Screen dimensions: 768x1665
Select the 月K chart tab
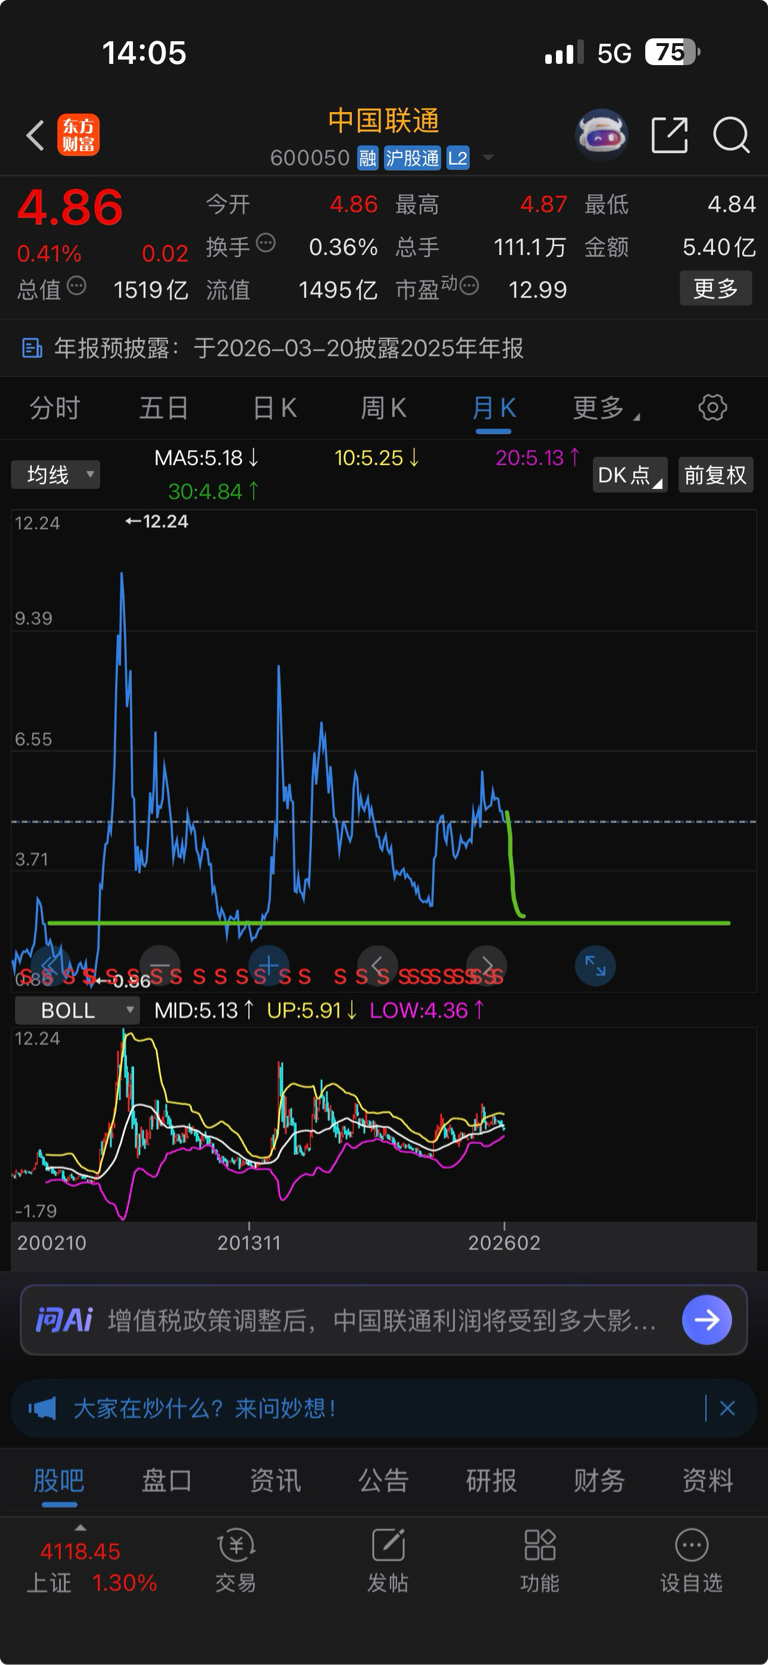494,407
